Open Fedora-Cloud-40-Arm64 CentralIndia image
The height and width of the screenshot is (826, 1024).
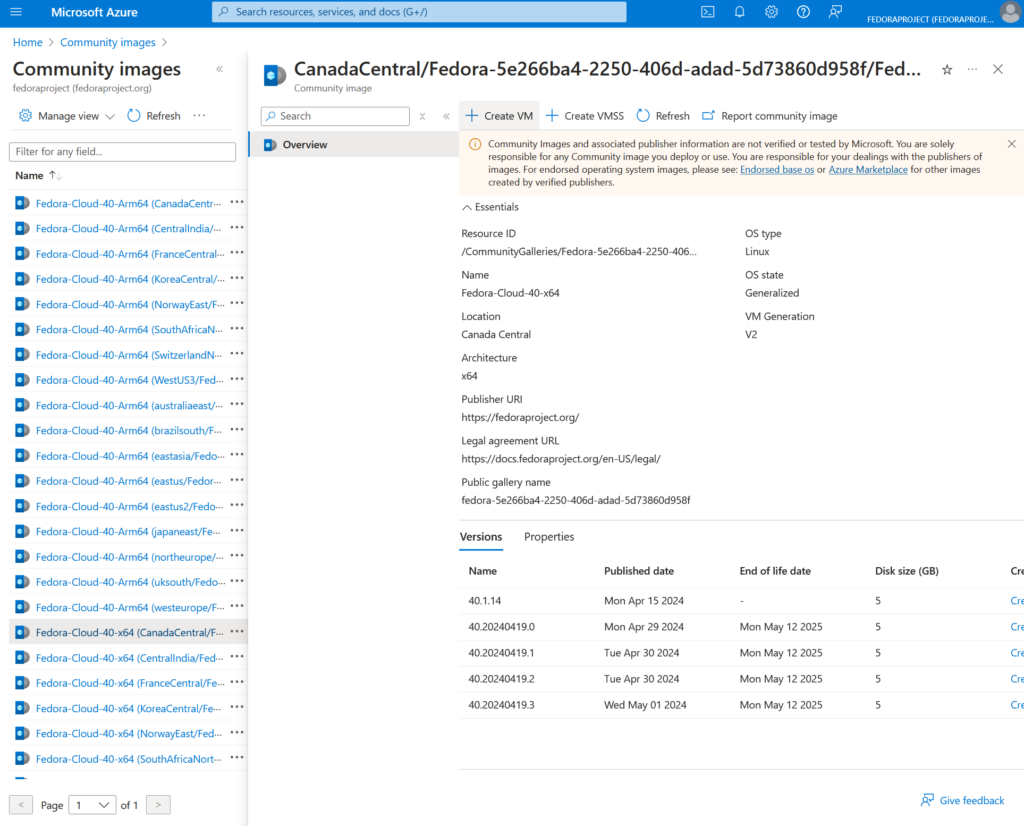[x=129, y=229]
